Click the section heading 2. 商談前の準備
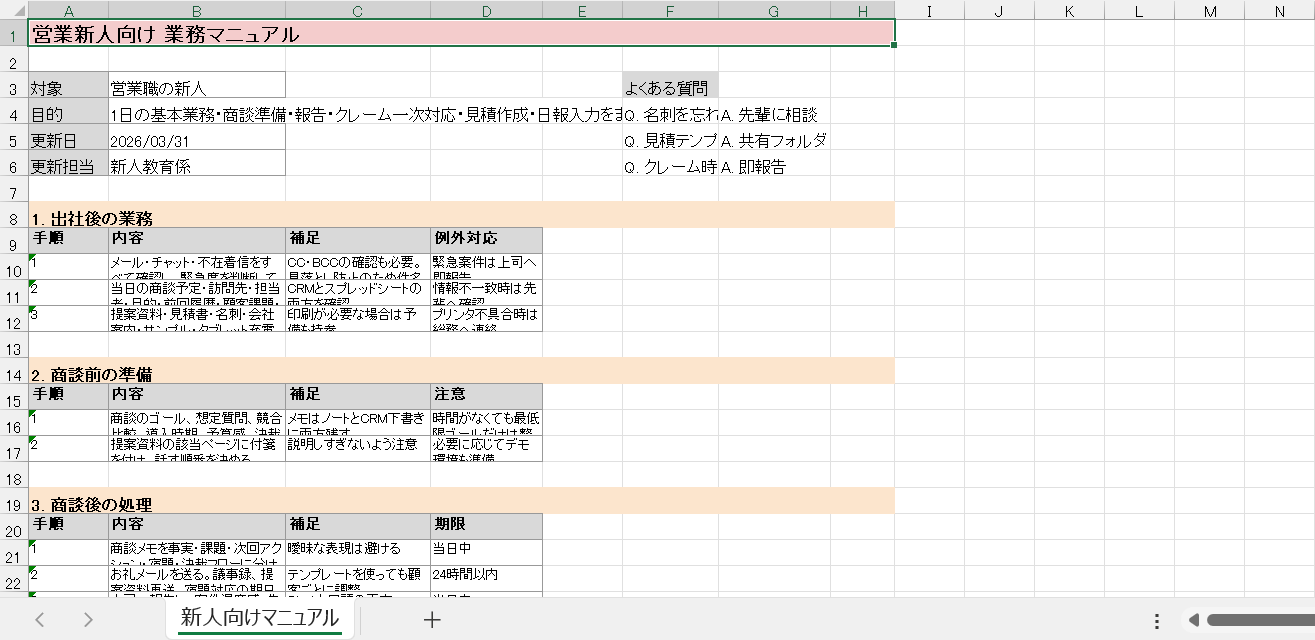The height and width of the screenshot is (640, 1315). point(461,371)
